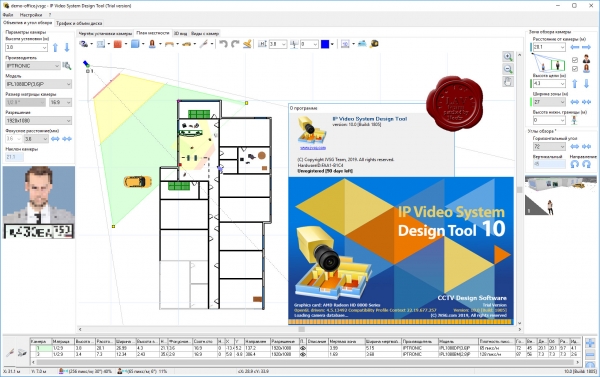Switch to the 3D view tab
The height and width of the screenshot is (377, 600).
tap(181, 34)
